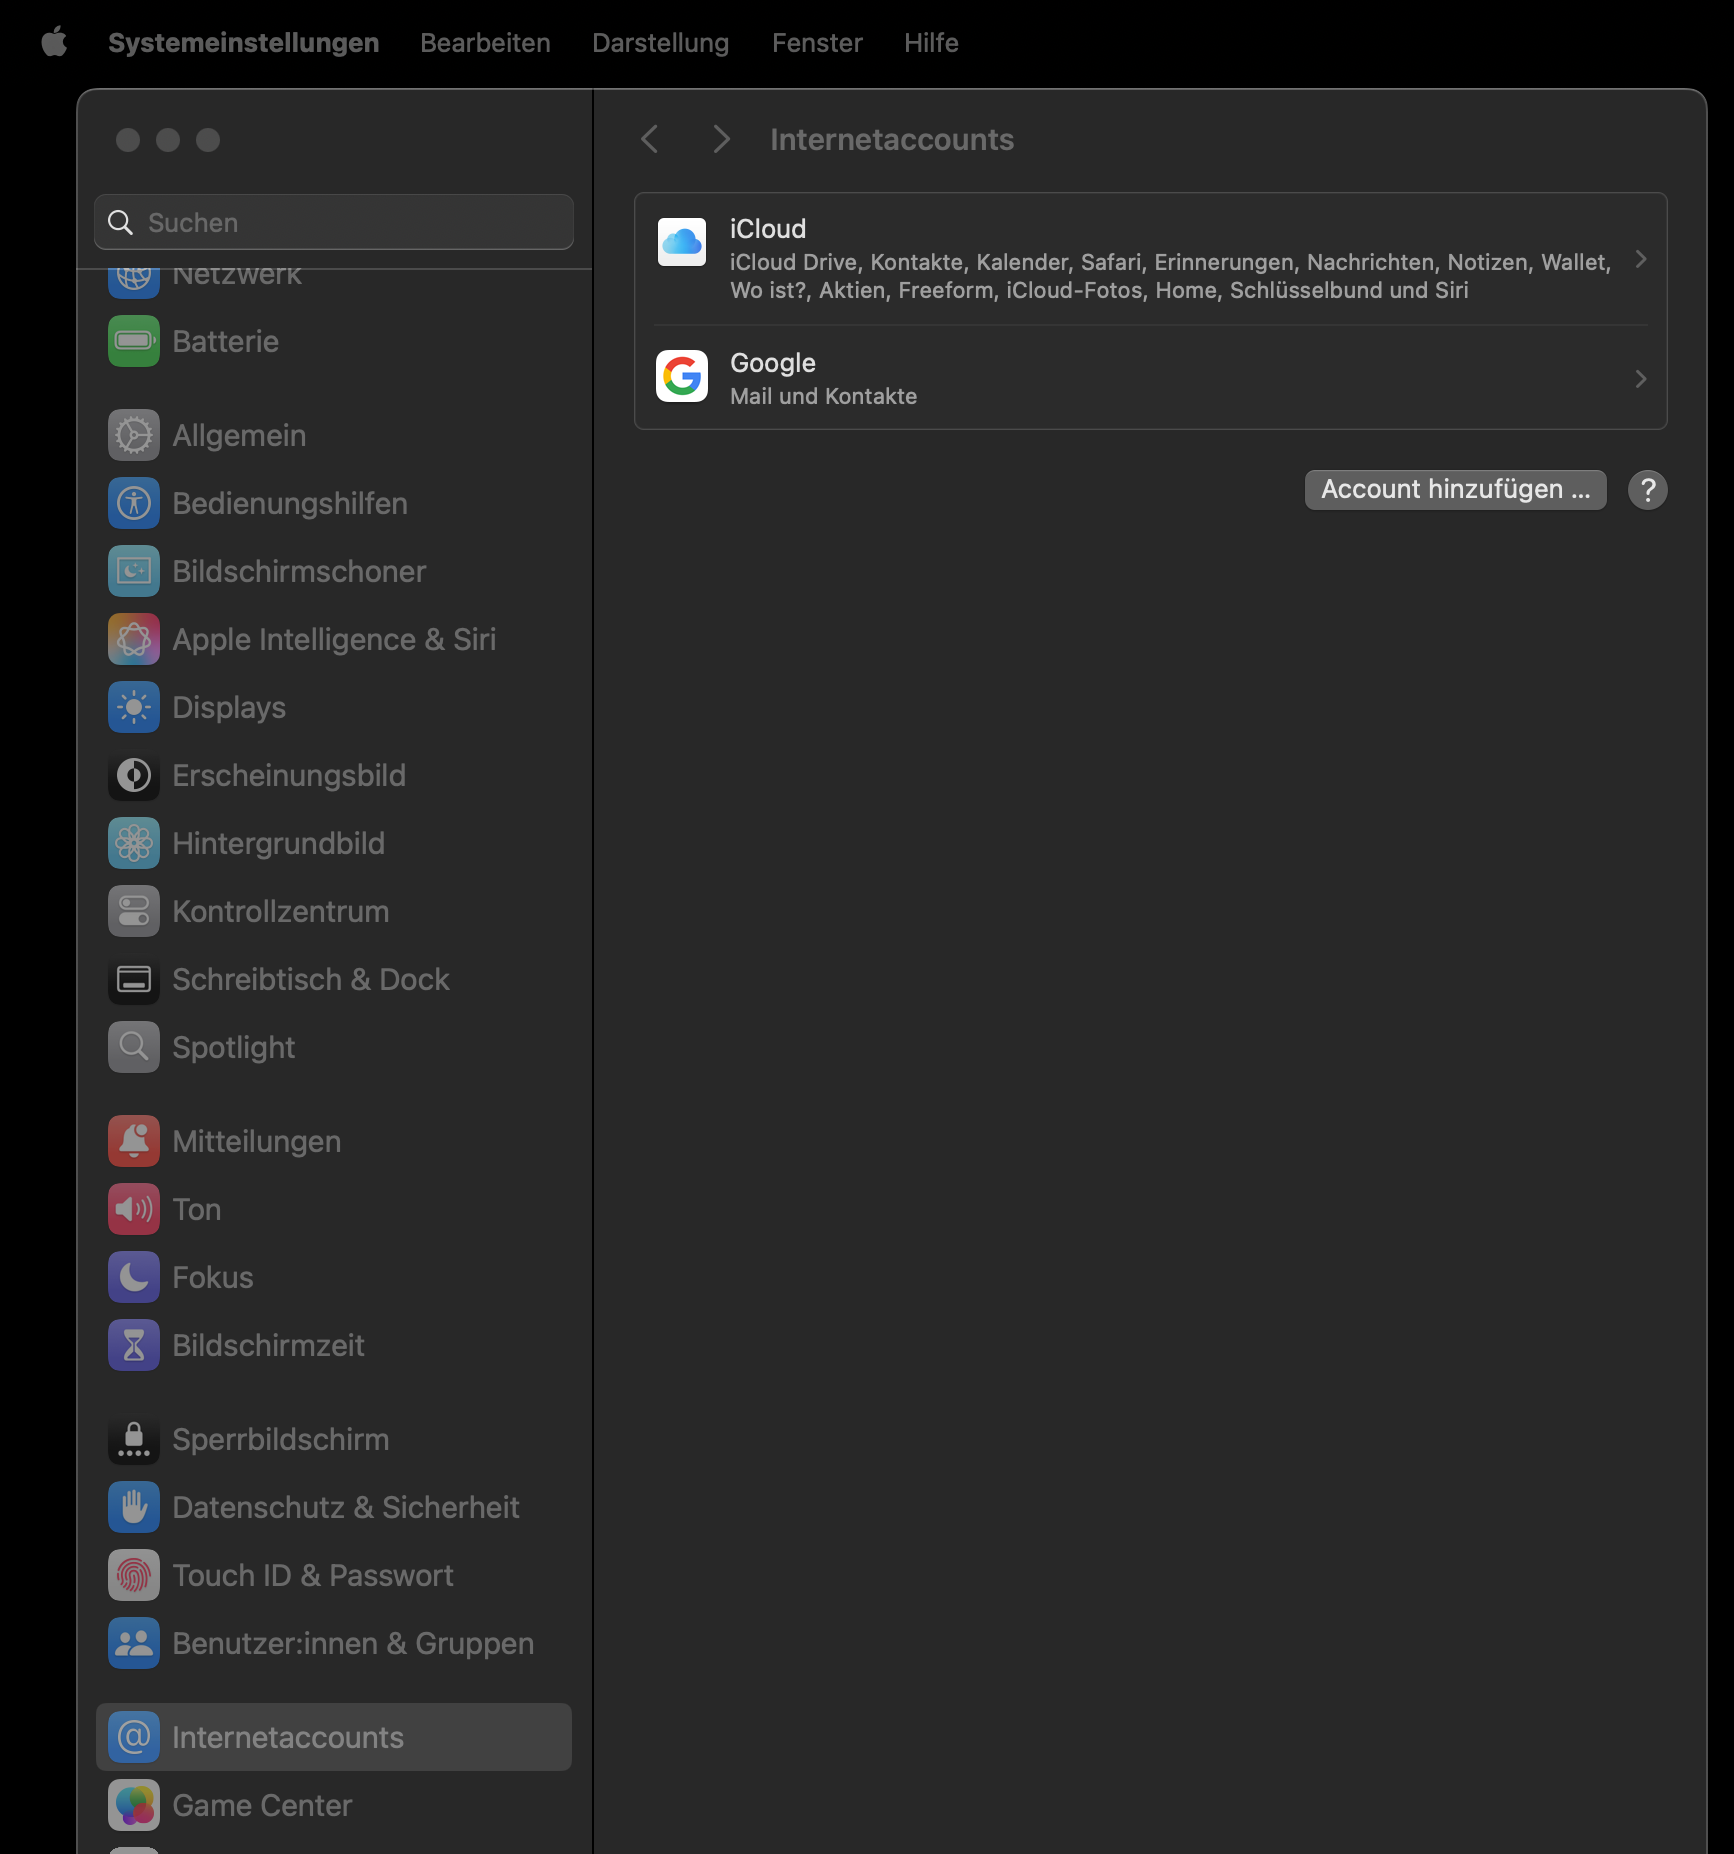Image resolution: width=1734 pixels, height=1854 pixels.
Task: Select Spotlight label in sidebar
Action: pos(233,1047)
